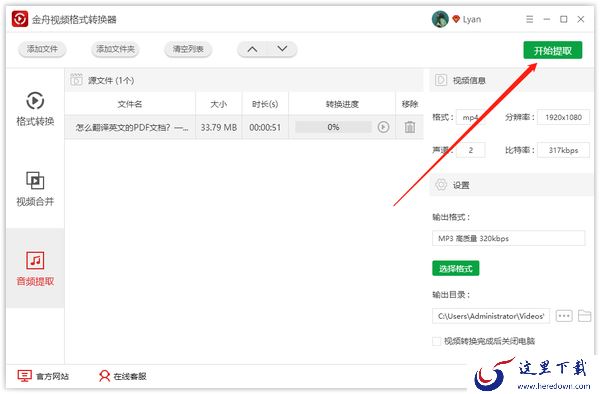Click the 清空列表 button
The height and width of the screenshot is (394, 600).
188,49
